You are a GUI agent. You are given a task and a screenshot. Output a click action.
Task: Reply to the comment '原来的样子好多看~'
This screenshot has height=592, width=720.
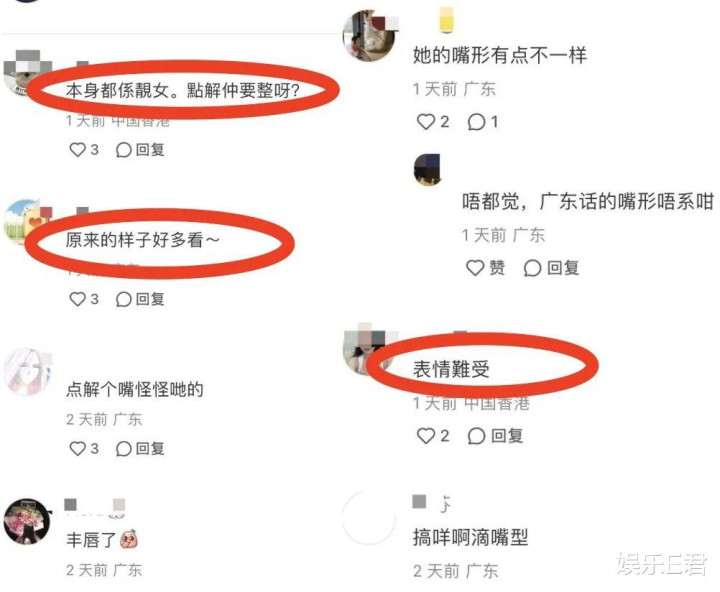[x=140, y=299]
